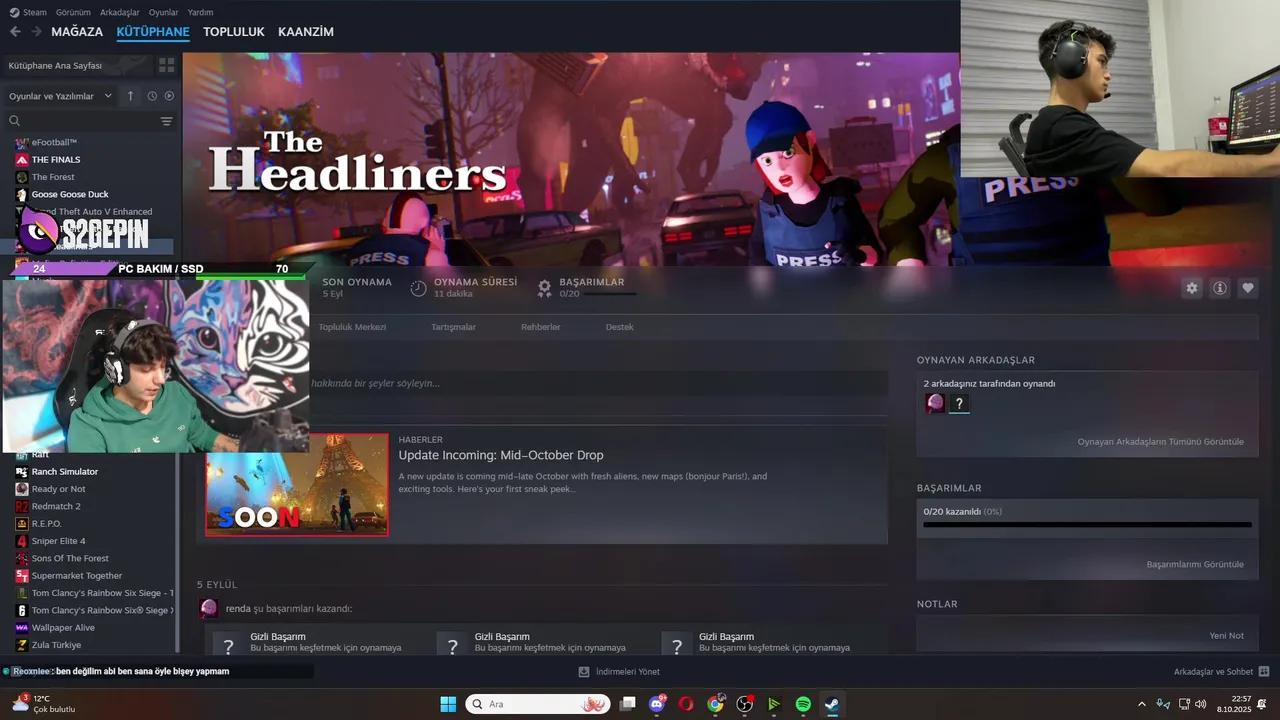Select the KÜTÜPHANE tab
Screen dimensions: 1280x720
pyautogui.click(x=153, y=32)
